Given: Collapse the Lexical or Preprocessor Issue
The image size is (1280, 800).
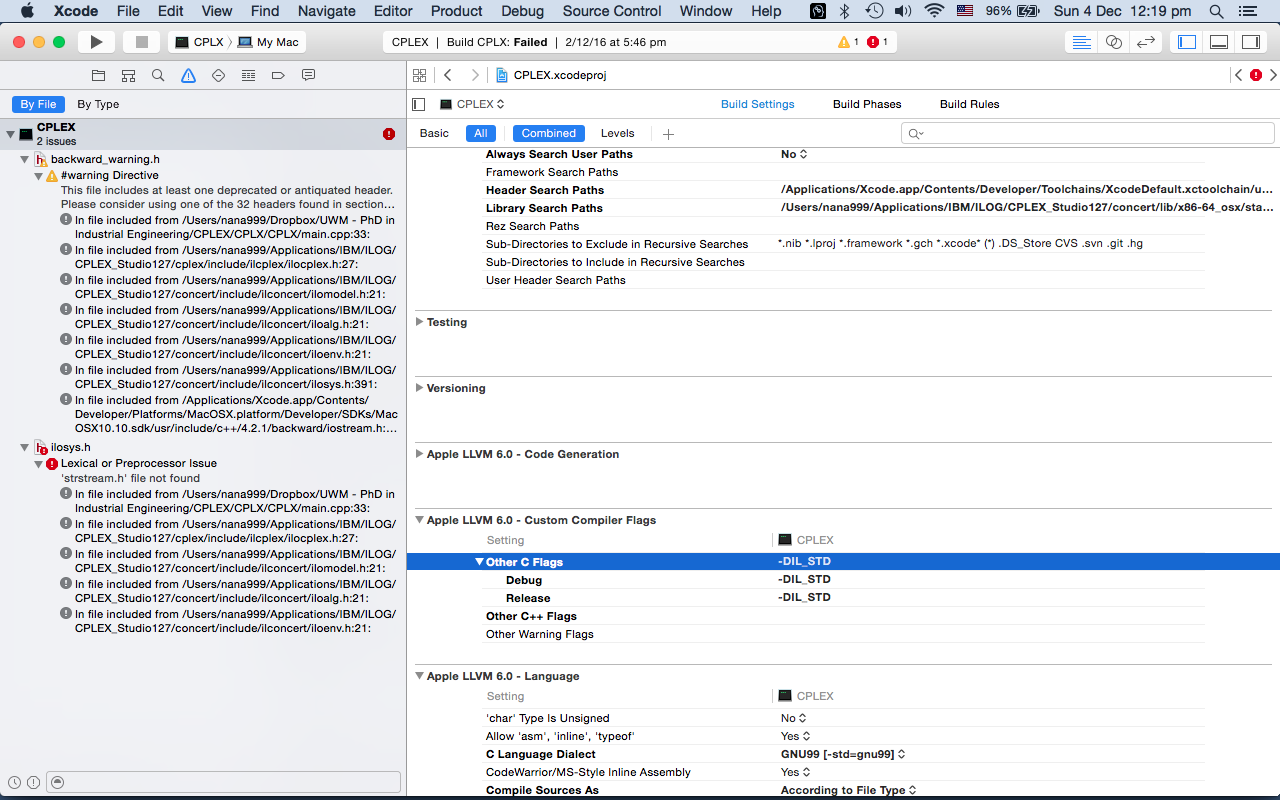Looking at the screenshot, I should click(x=39, y=464).
